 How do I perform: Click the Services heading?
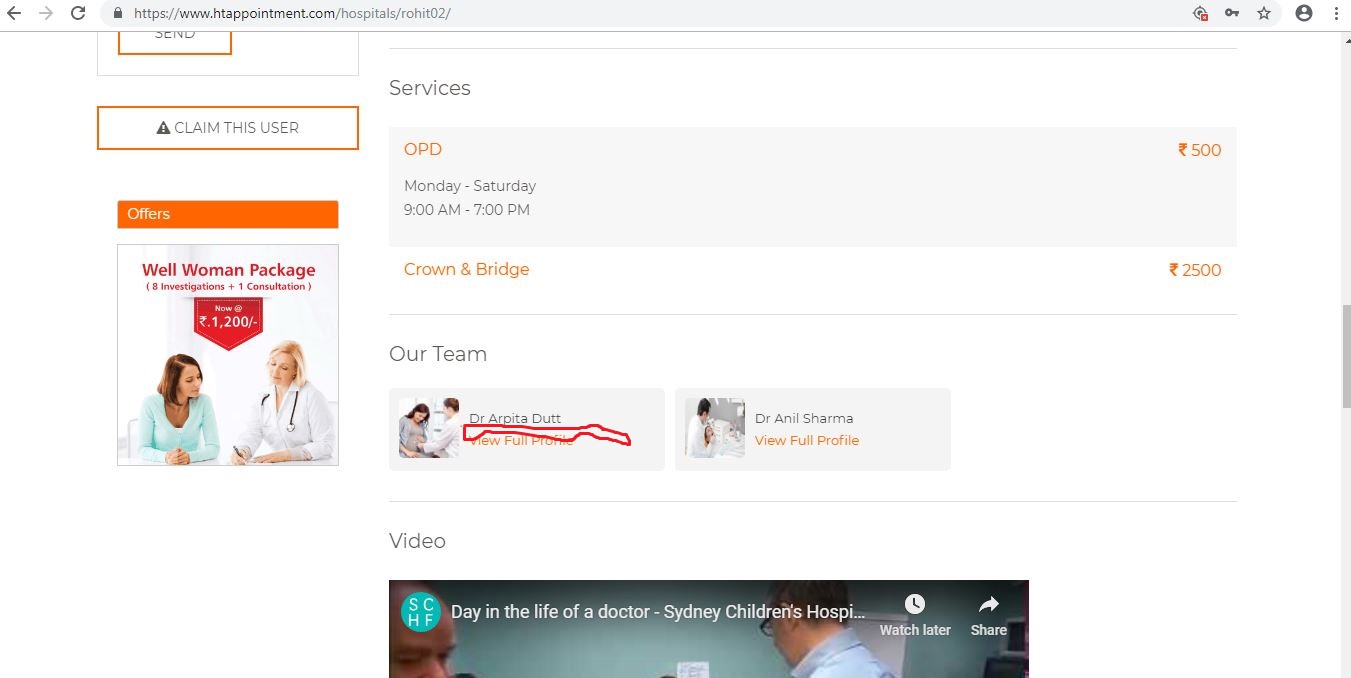pyautogui.click(x=430, y=88)
